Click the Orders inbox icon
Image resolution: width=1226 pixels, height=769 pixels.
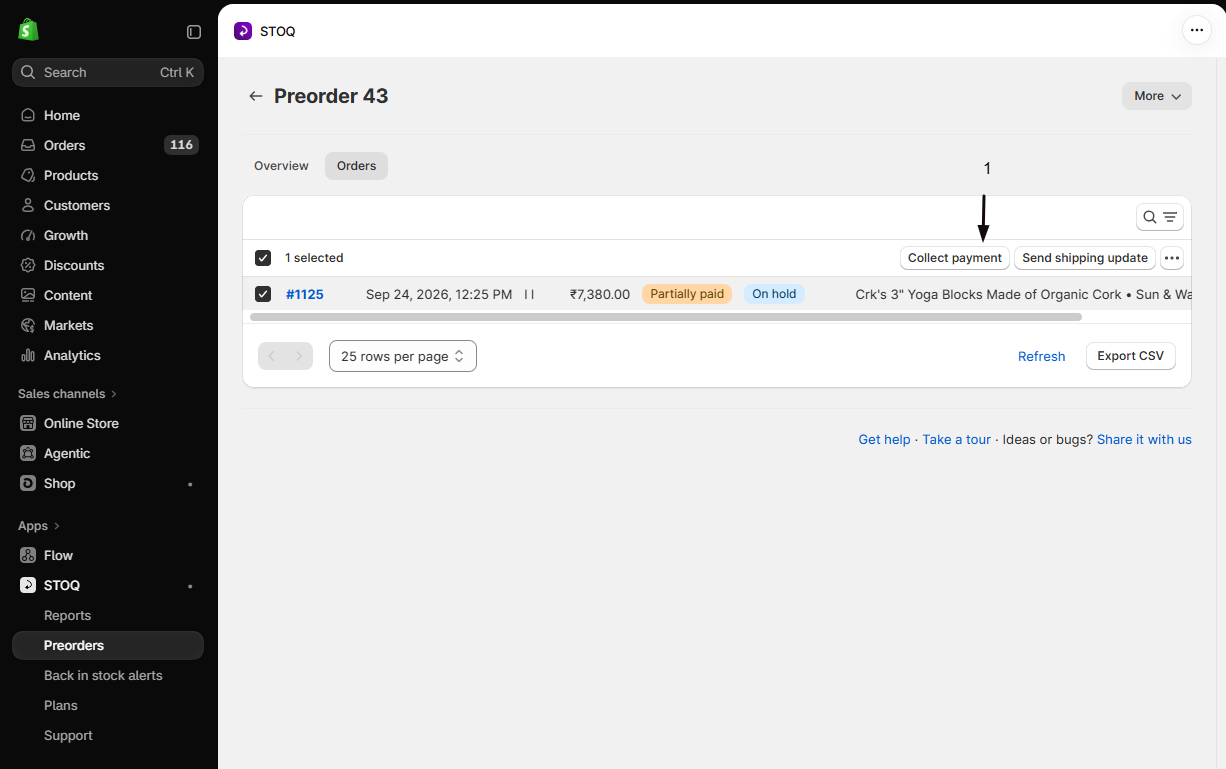(x=28, y=145)
